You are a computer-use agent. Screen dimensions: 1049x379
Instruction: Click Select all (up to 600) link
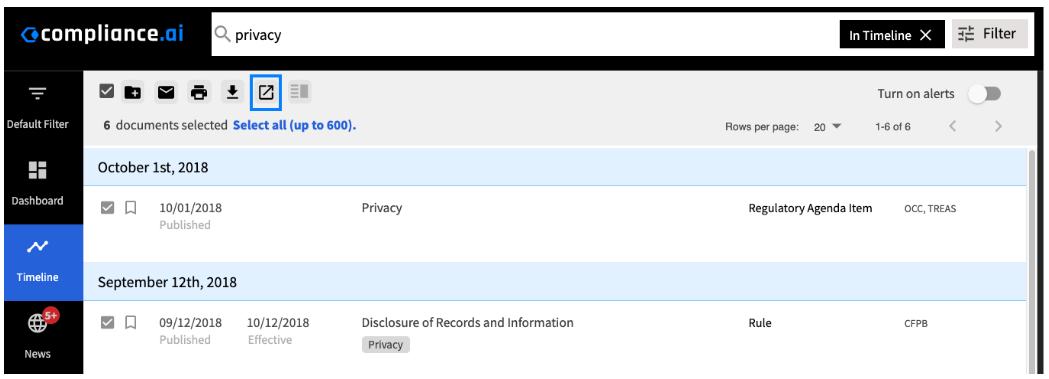click(294, 125)
